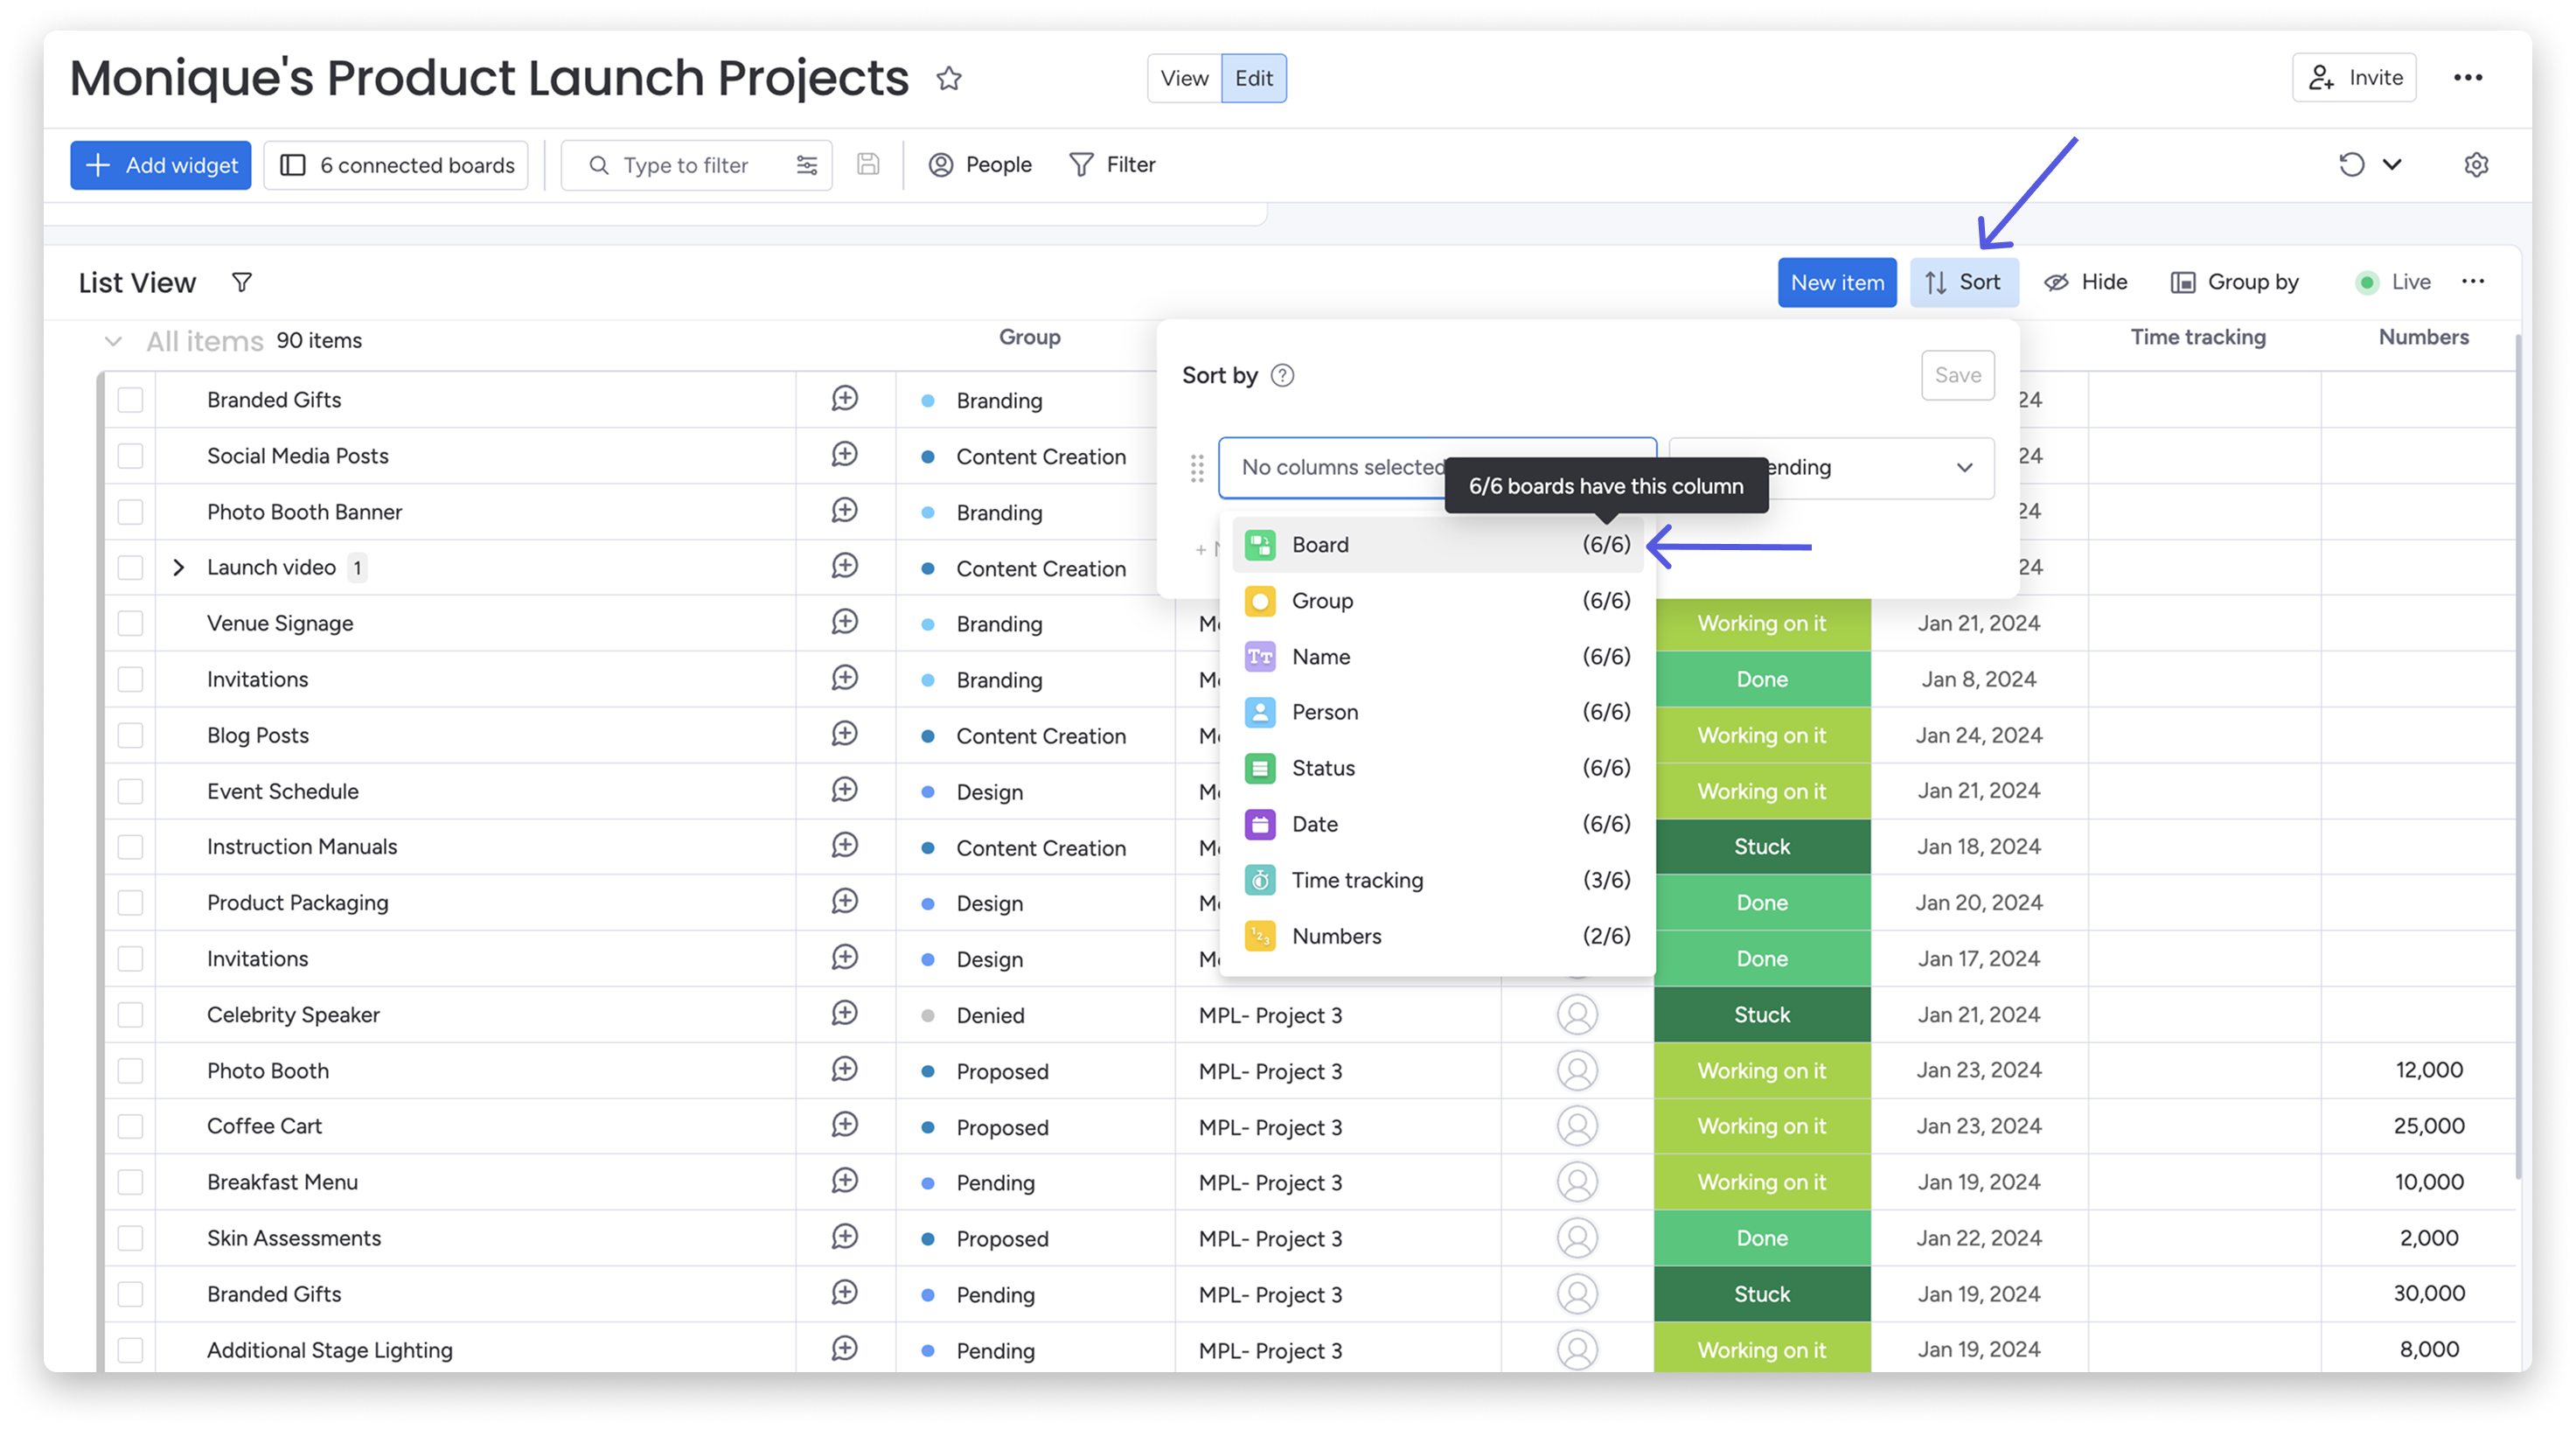Click Save in Sort by panel
This screenshot has width=2576, height=1429.
point(1957,376)
